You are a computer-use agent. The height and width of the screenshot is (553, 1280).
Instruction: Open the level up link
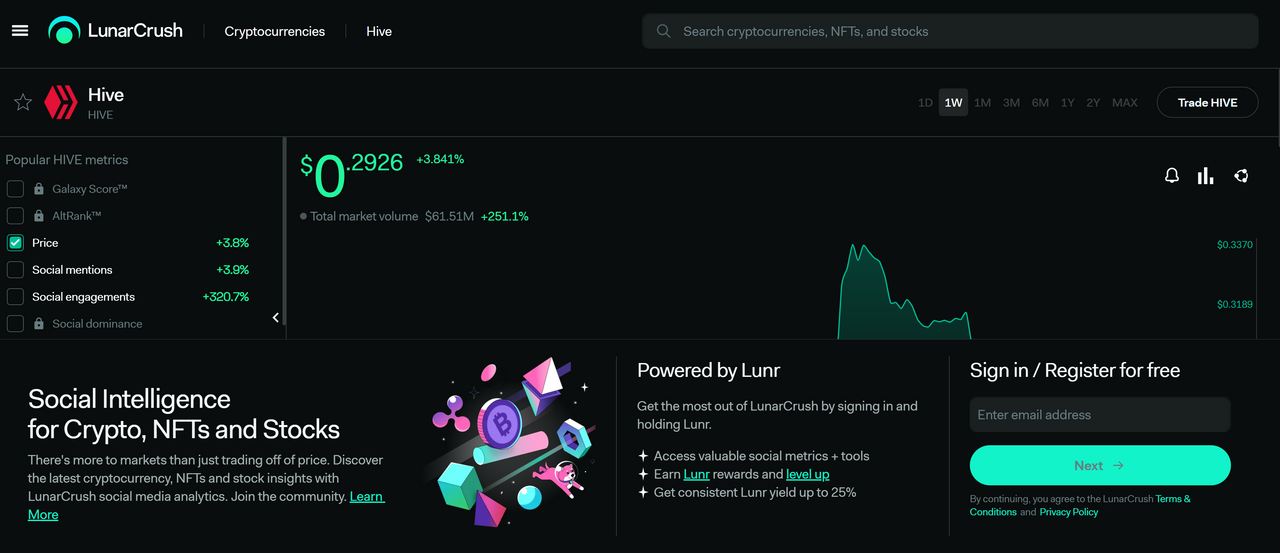pyautogui.click(x=808, y=474)
